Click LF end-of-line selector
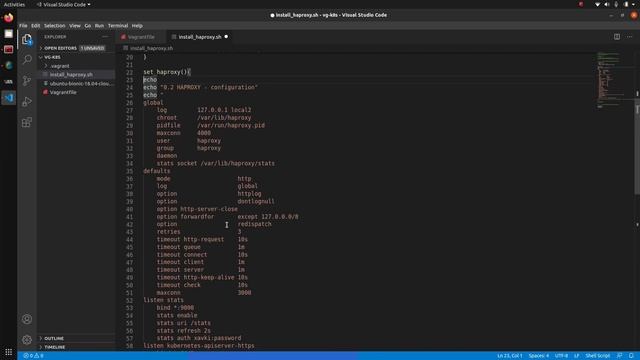640x360 pixels. tap(576, 356)
